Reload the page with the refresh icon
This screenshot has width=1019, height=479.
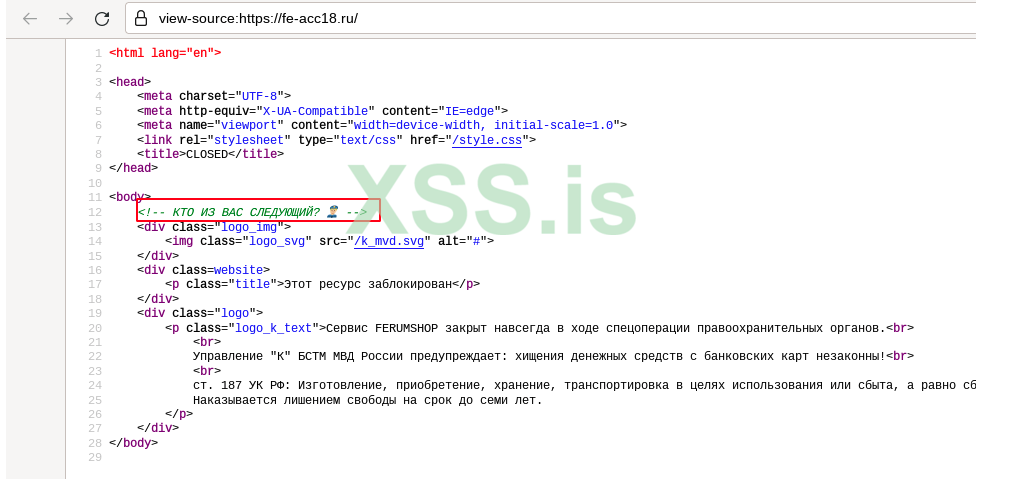(x=102, y=19)
